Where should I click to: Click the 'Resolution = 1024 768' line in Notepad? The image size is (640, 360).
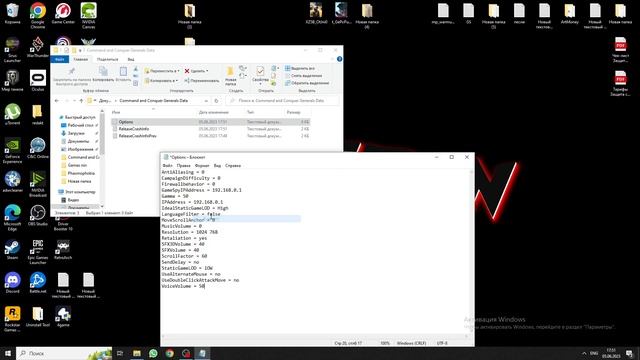tap(189, 232)
